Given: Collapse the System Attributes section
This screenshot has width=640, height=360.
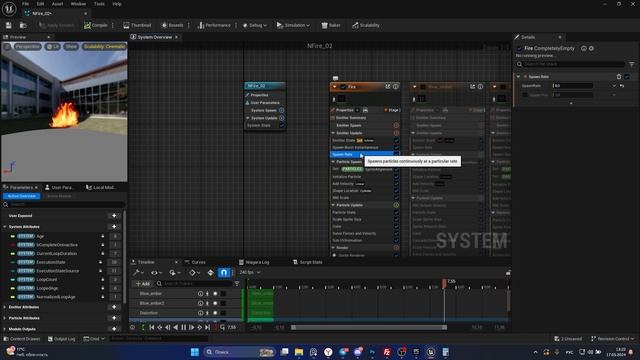Looking at the screenshot, I should pos(5,227).
